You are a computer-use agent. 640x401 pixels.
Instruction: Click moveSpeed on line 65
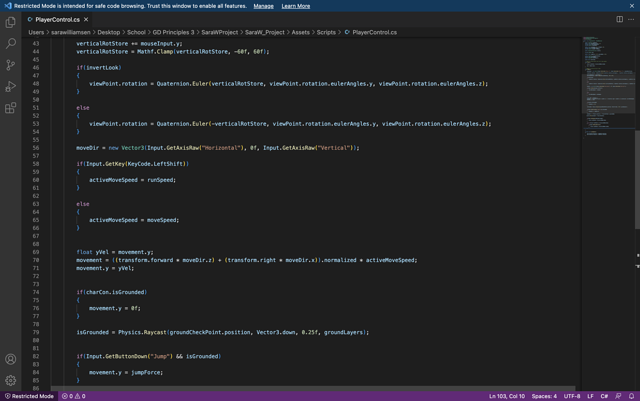pos(162,220)
